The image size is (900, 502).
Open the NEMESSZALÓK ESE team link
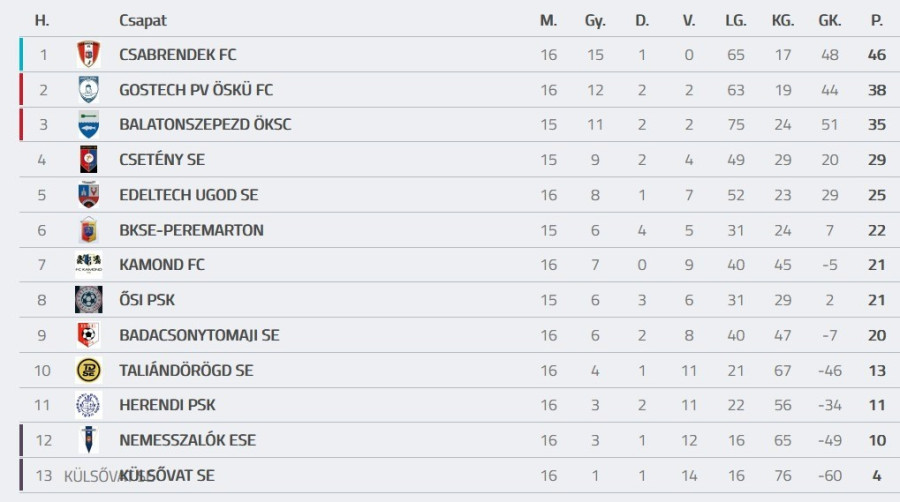coord(187,440)
